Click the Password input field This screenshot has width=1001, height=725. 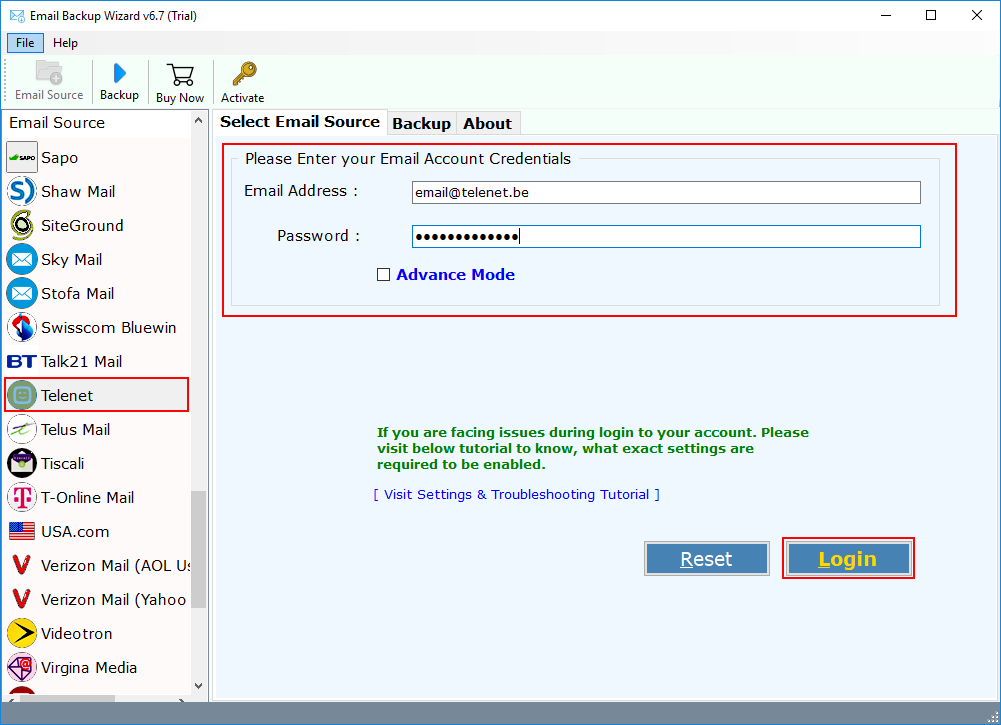pyautogui.click(x=666, y=237)
